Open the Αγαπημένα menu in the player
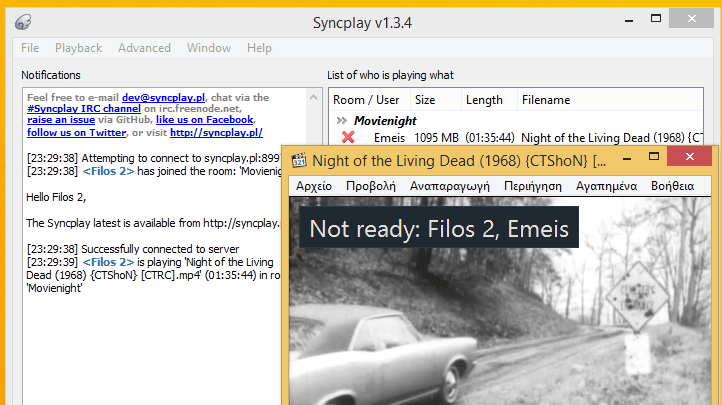Image resolution: width=722 pixels, height=405 pixels. [606, 186]
